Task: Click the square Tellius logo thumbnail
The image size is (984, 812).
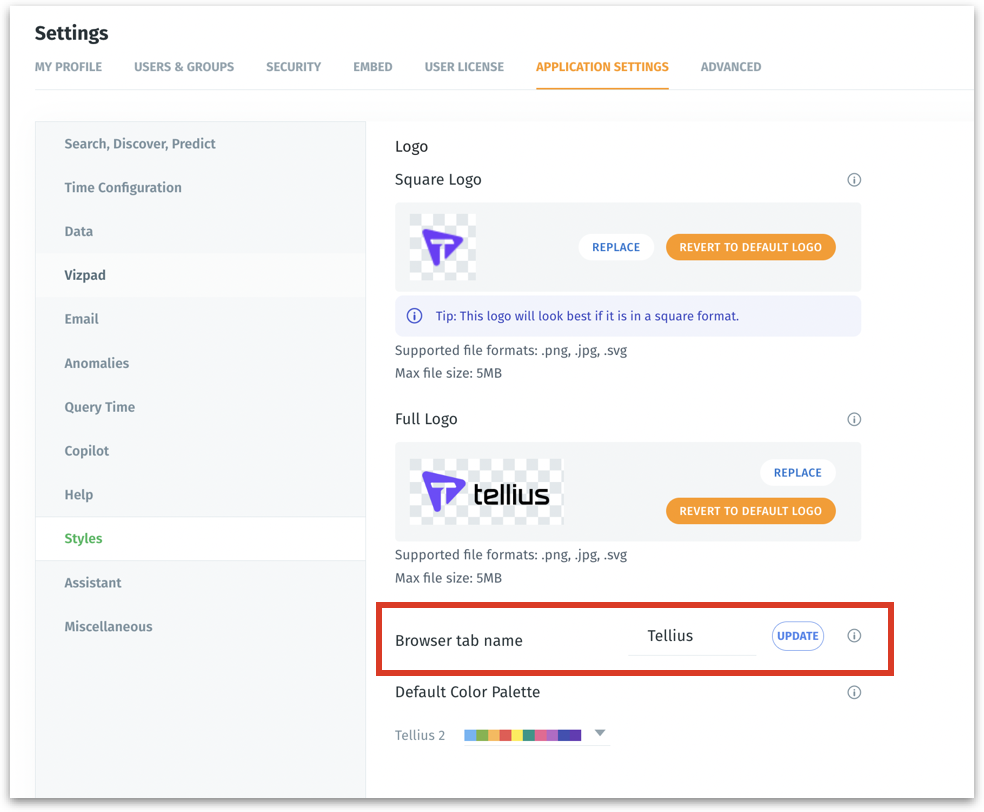Action: coord(442,247)
